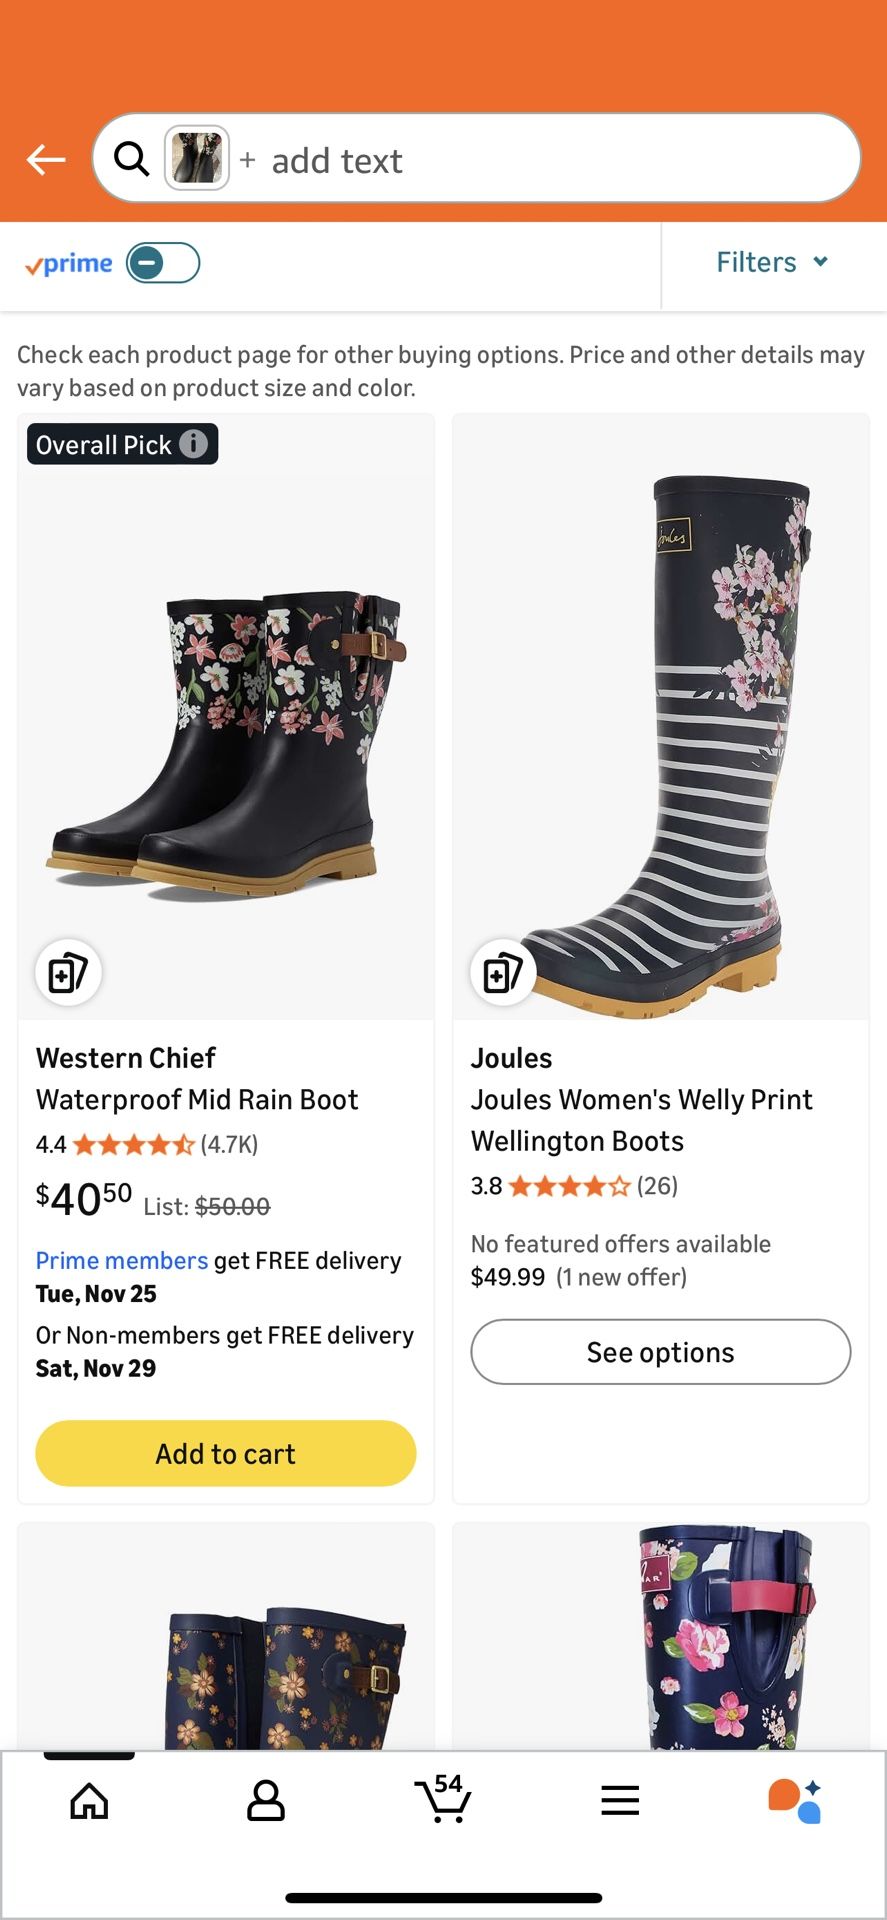This screenshot has width=887, height=1920.
Task: Check the 26 reviews for Joules boots
Action: (657, 1186)
